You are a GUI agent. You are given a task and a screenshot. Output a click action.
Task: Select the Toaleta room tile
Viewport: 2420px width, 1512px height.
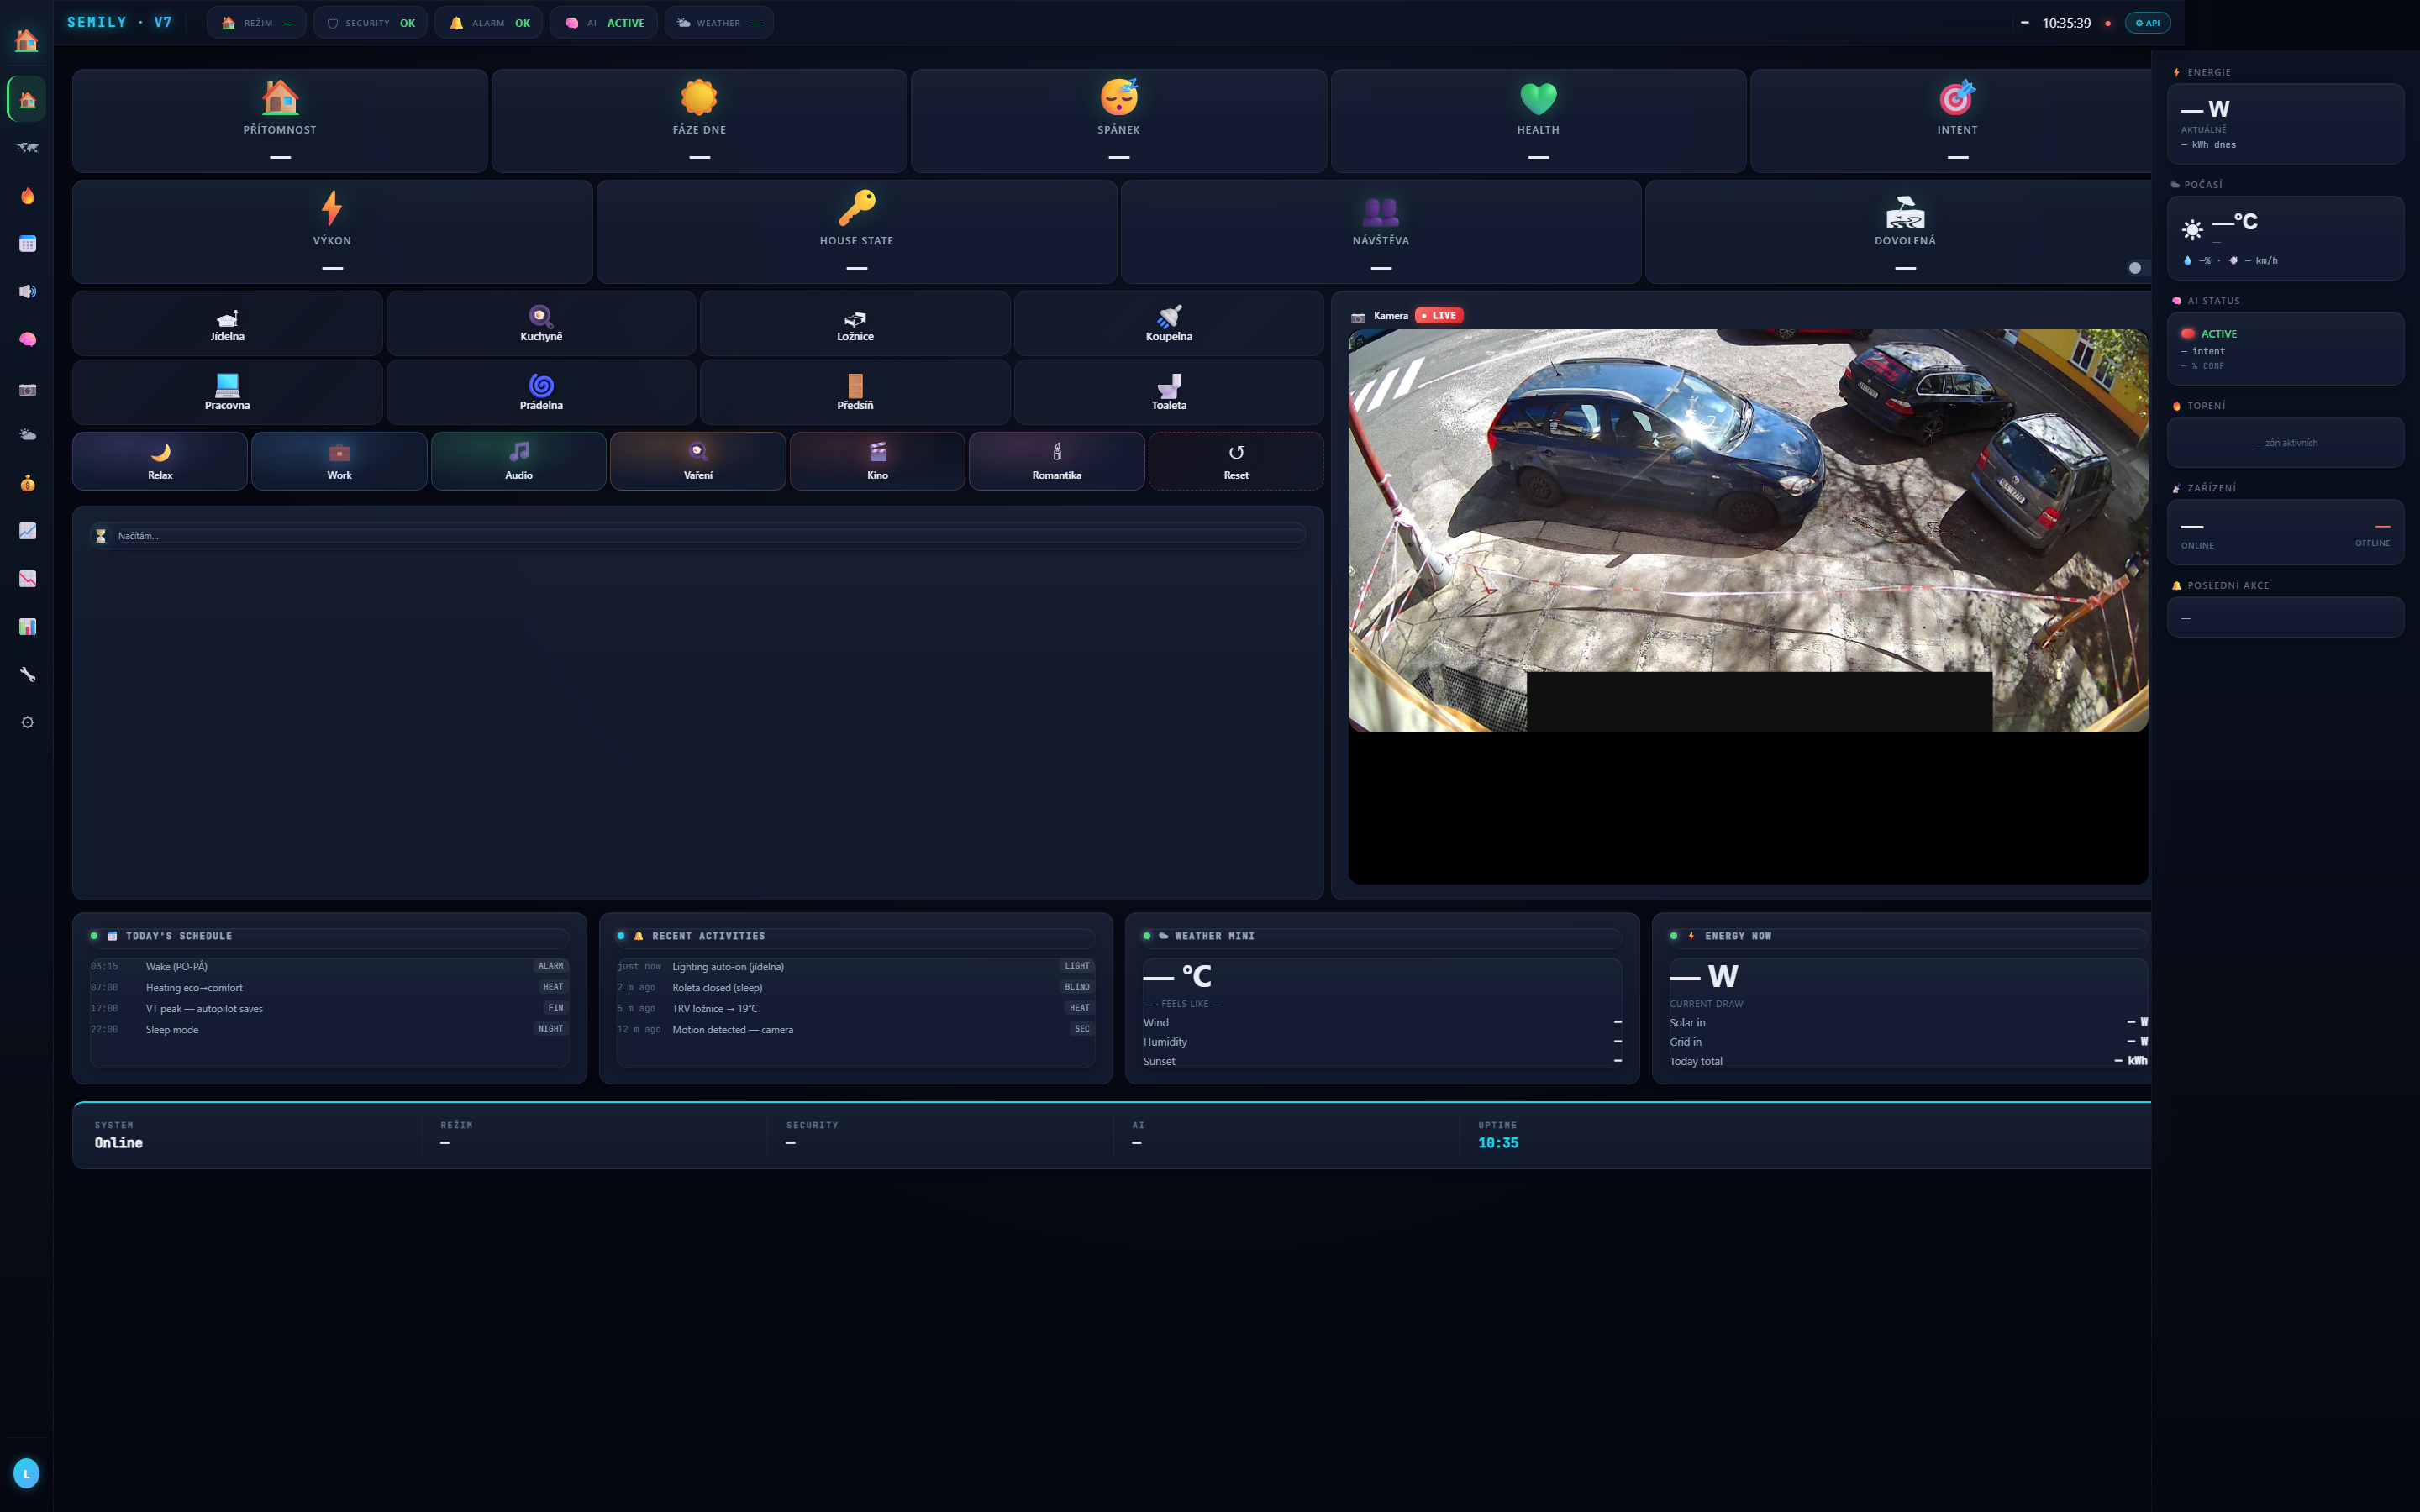click(1169, 393)
